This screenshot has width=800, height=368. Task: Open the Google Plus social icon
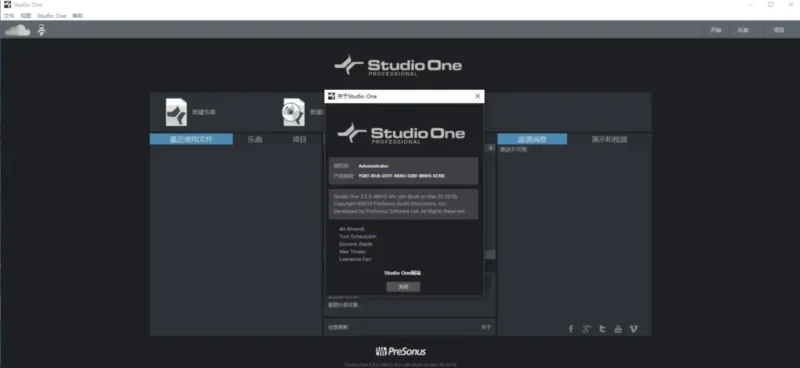point(586,329)
